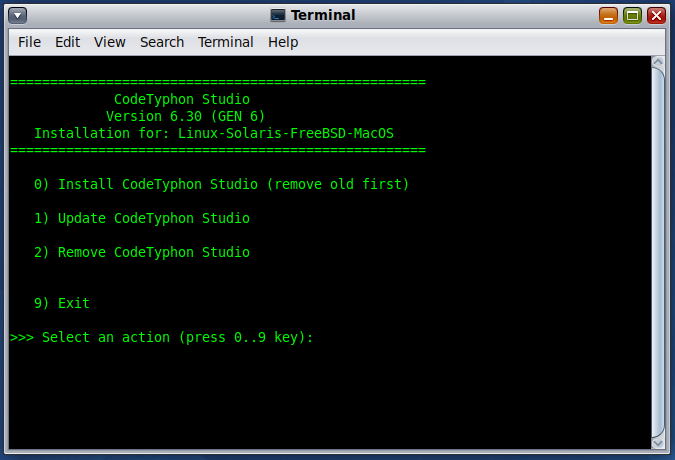Open the View menu
The image size is (675, 460).
click(x=109, y=42)
